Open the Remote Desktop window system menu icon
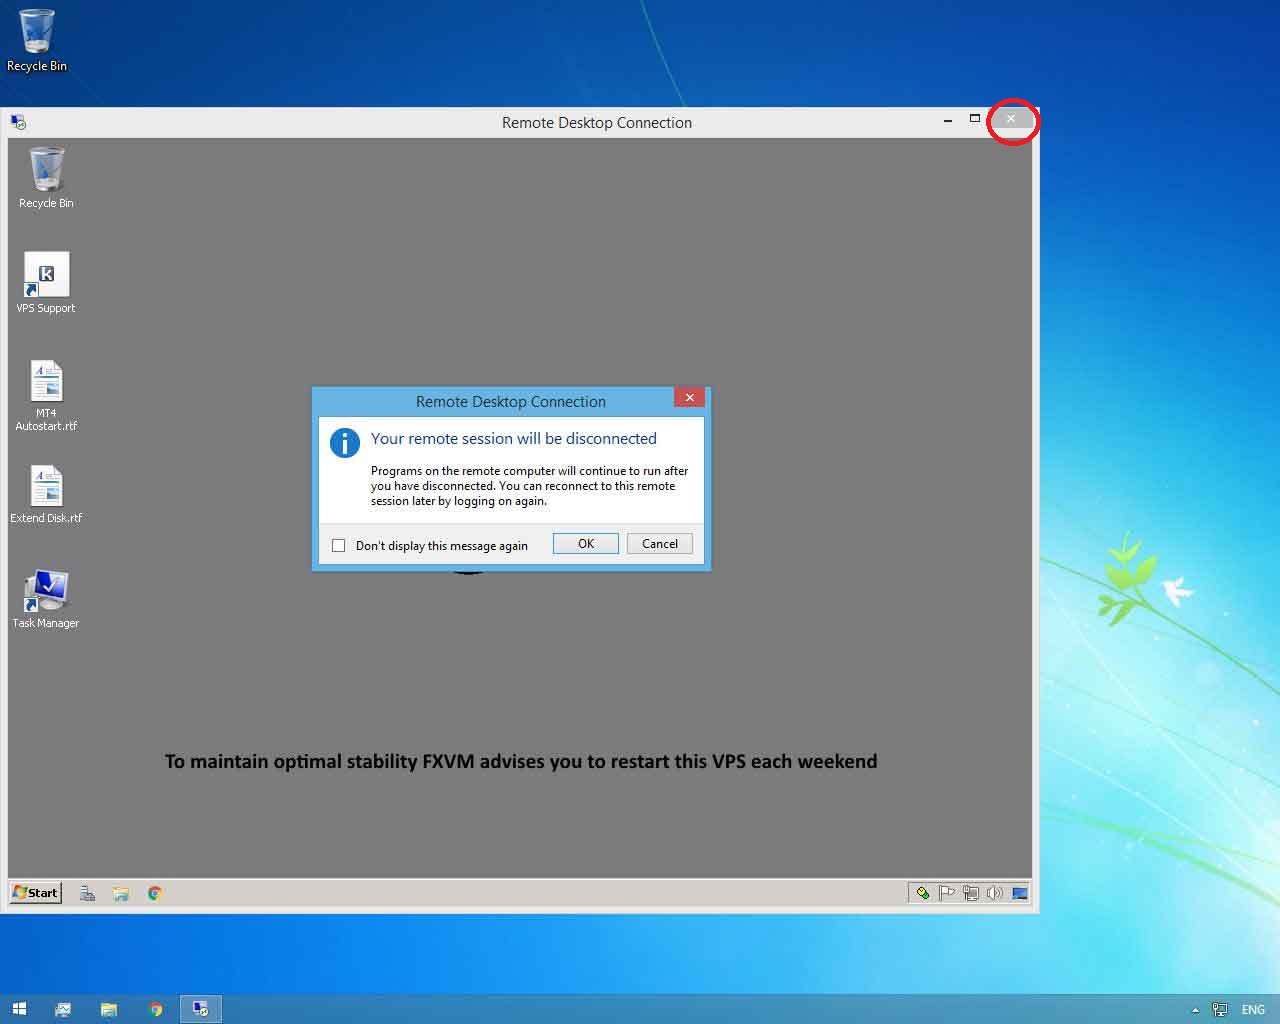 click(x=18, y=123)
